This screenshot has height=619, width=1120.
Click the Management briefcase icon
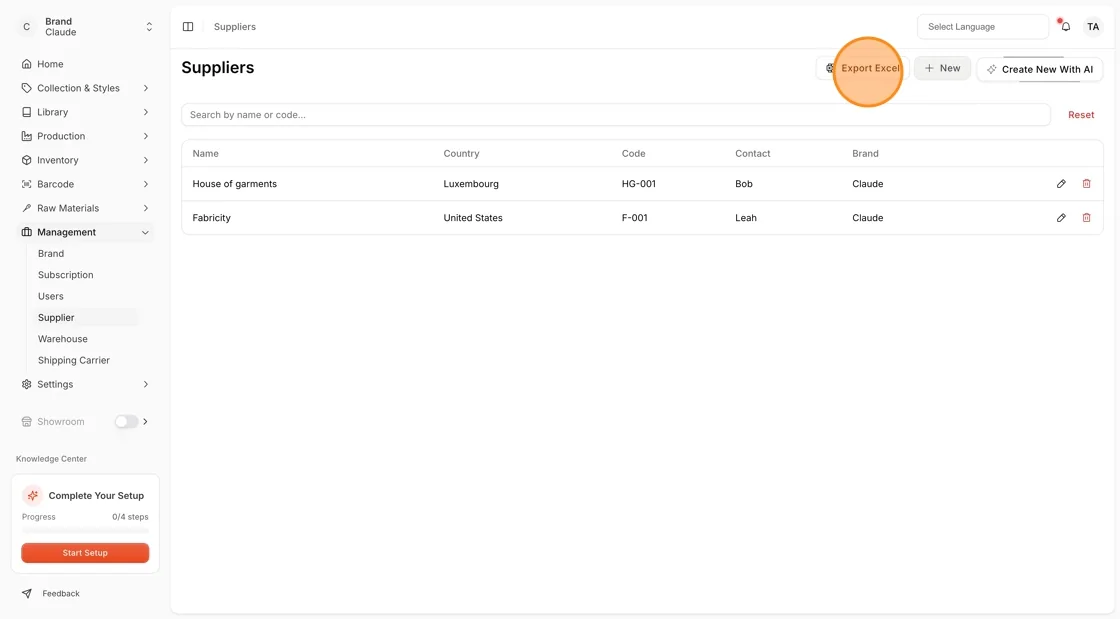[26, 232]
